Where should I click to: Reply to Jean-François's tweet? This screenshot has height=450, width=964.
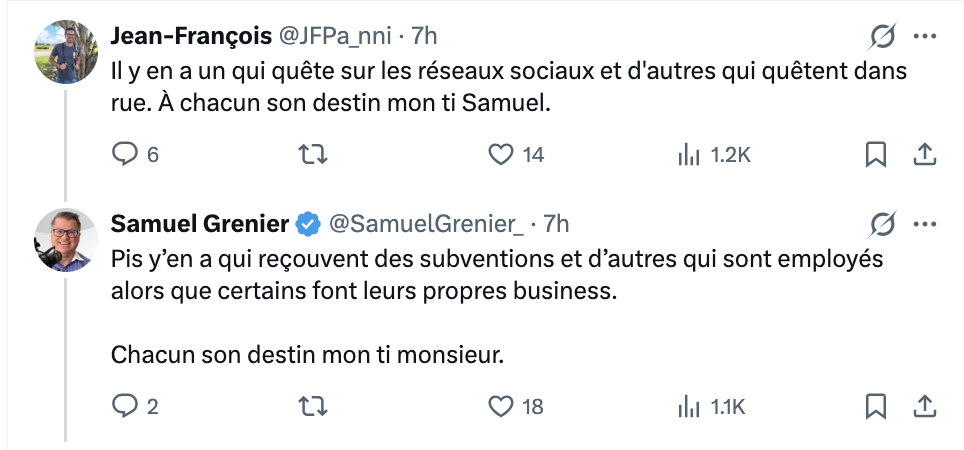point(124,155)
